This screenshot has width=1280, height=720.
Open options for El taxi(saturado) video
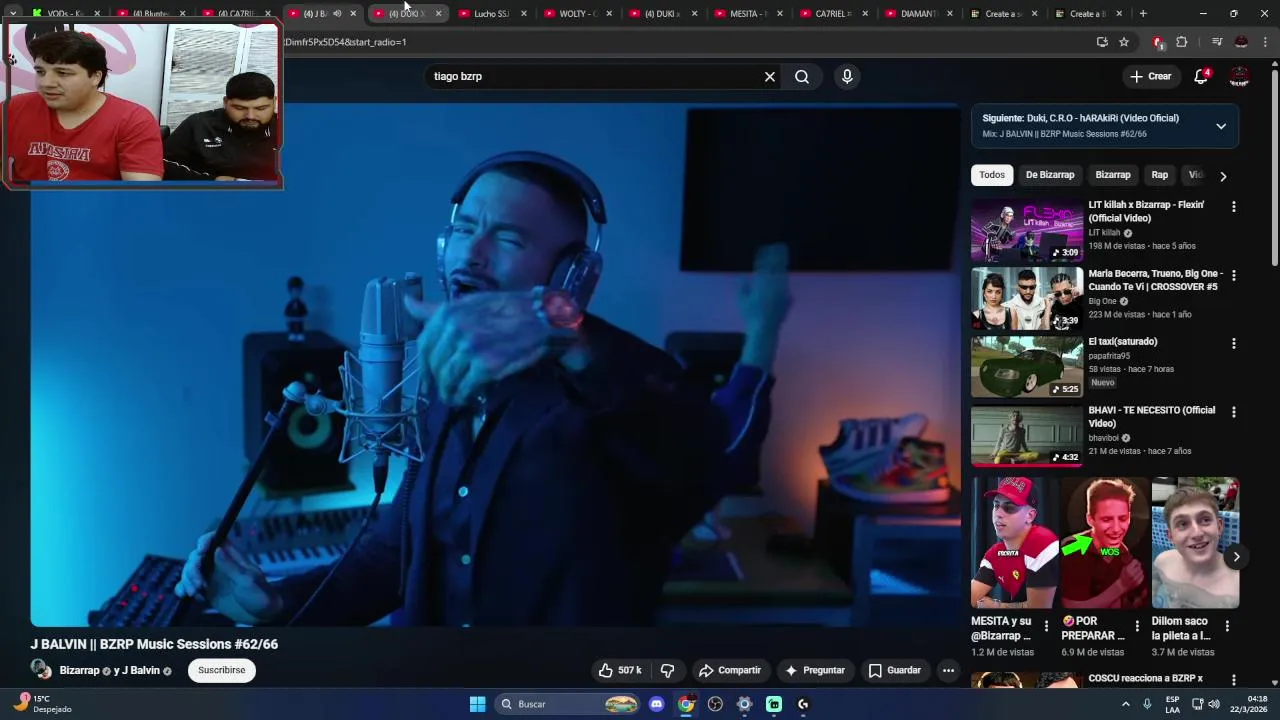click(1233, 343)
